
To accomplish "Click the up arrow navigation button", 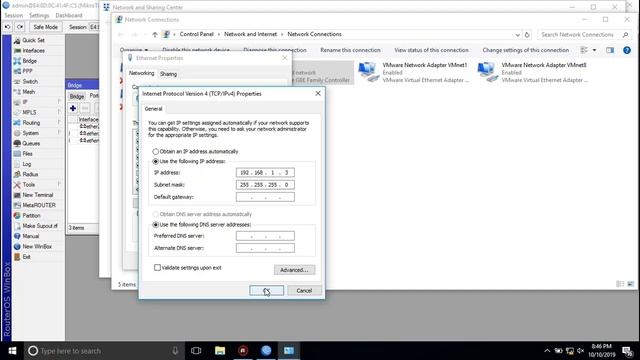I will (x=155, y=35).
